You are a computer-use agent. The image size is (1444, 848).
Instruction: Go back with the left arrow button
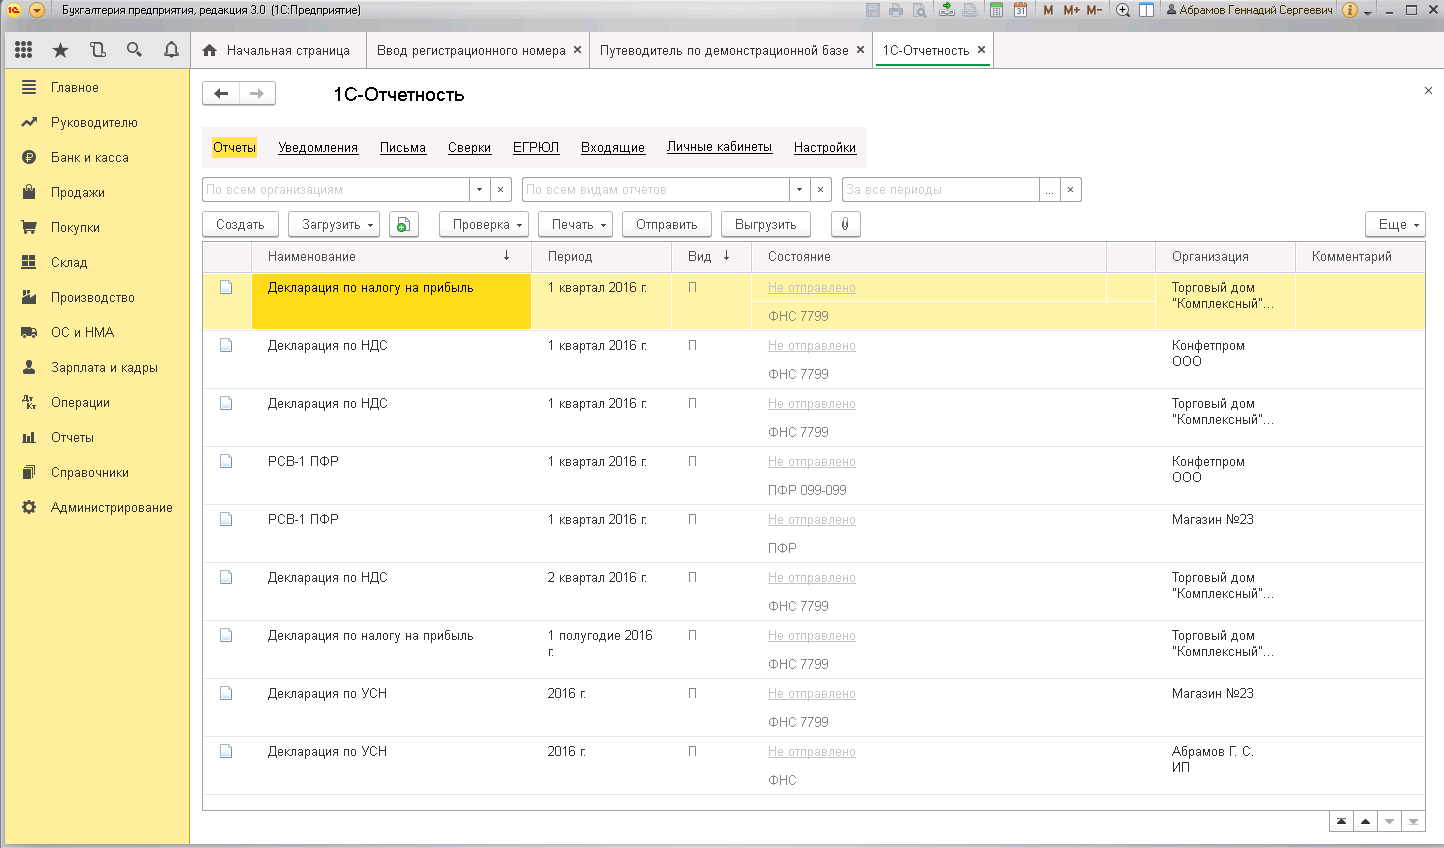221,94
